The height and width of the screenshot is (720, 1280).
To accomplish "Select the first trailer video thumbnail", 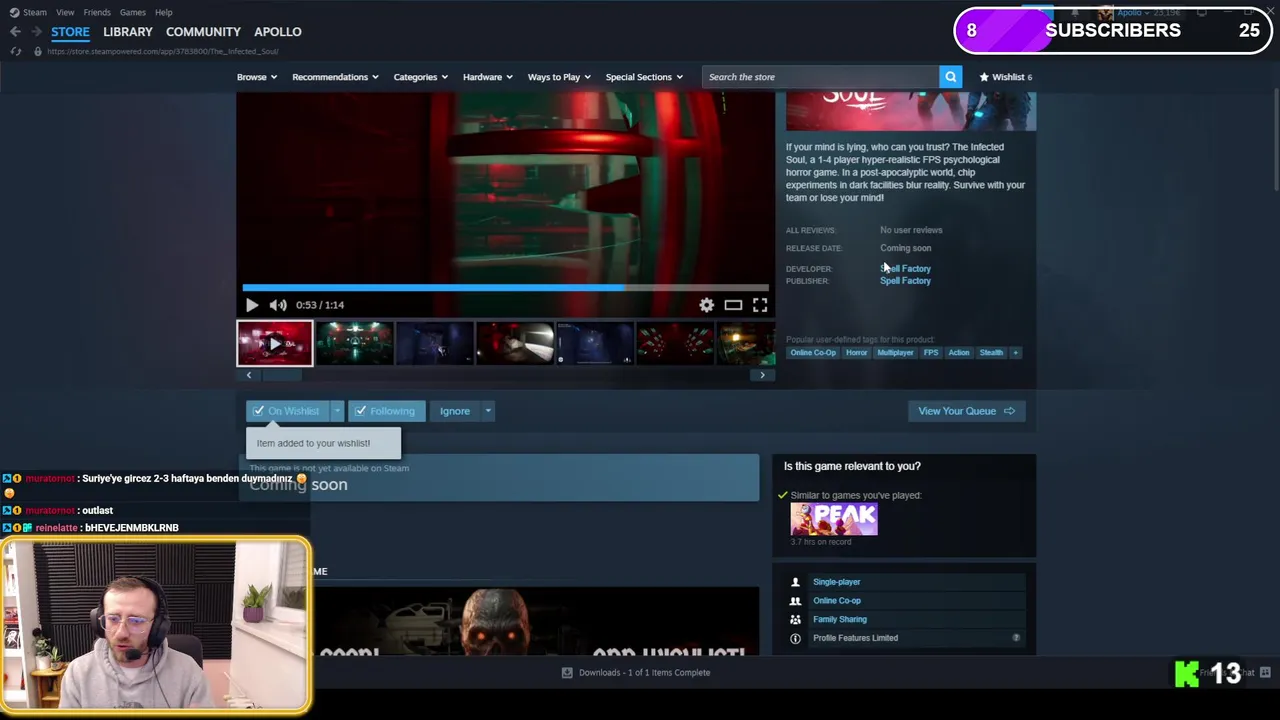I will [275, 344].
